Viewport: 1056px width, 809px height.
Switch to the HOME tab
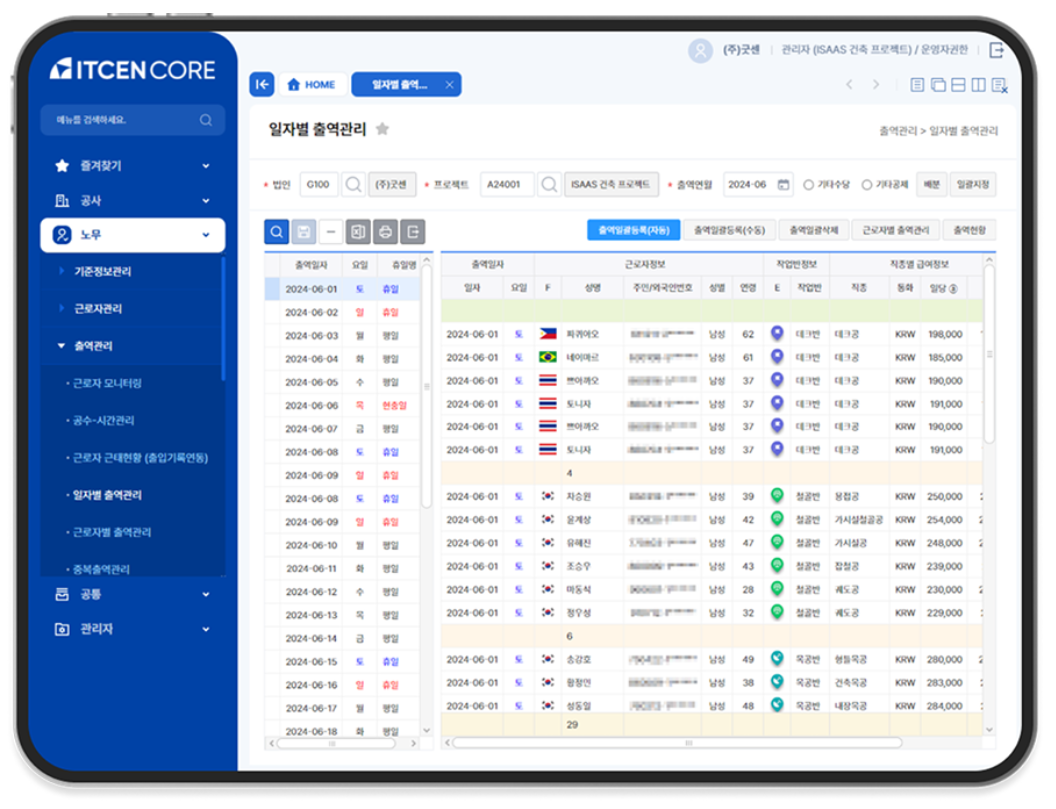tap(311, 85)
